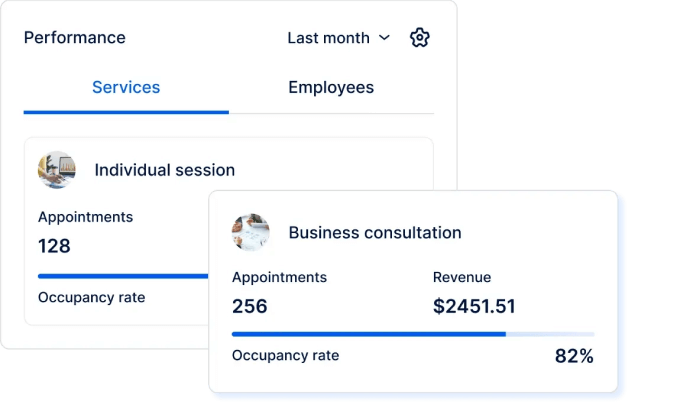The width and height of the screenshot is (680, 414).
Task: Click the Business consultation avatar image
Action: (251, 232)
